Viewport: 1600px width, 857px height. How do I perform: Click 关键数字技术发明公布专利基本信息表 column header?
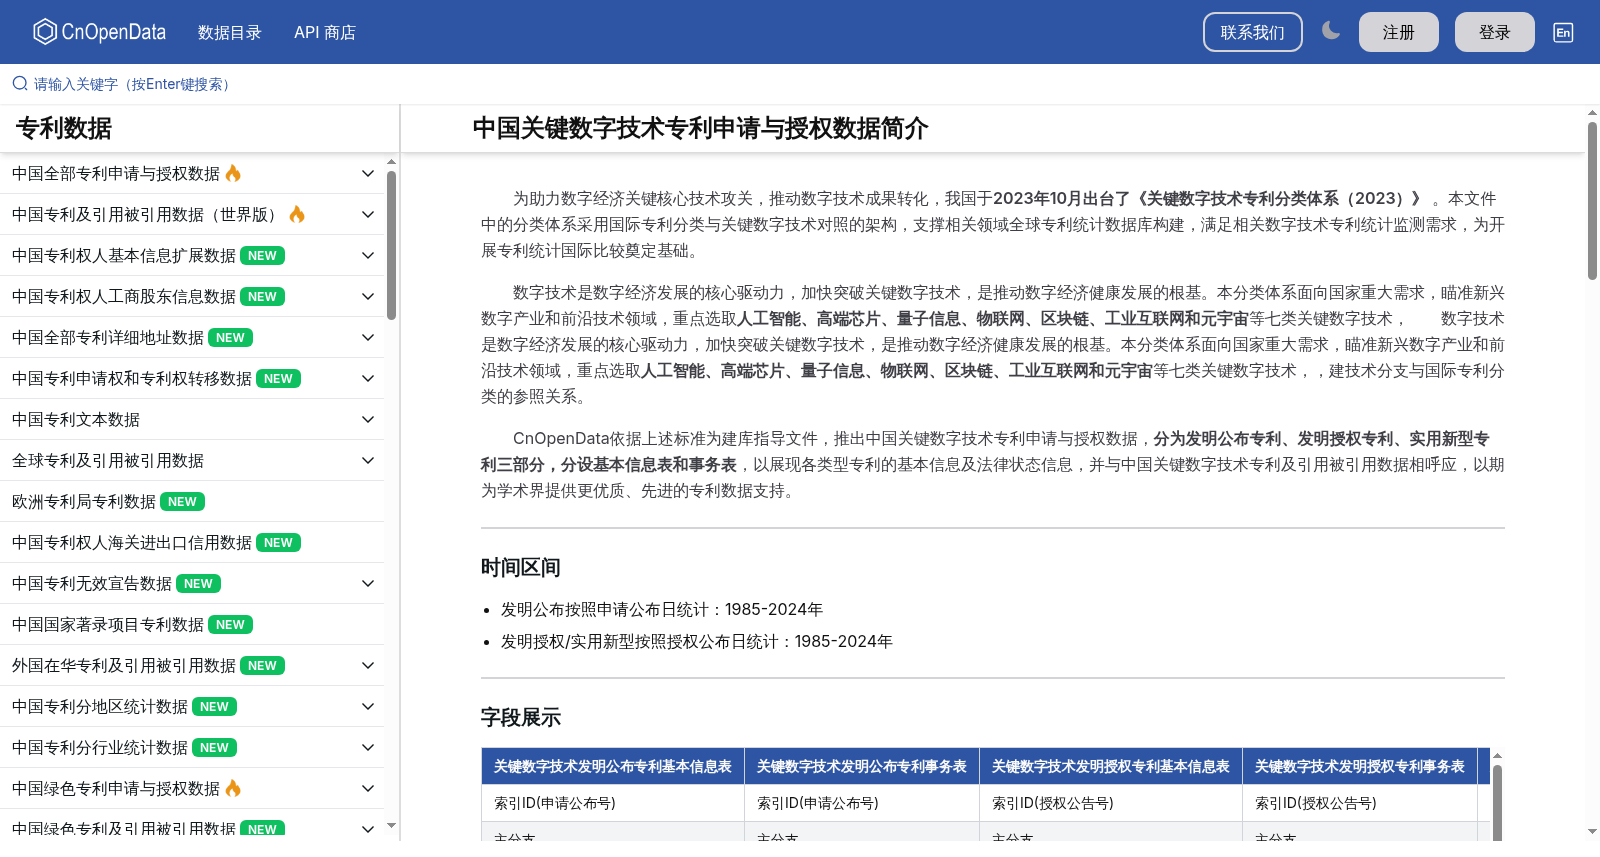tap(613, 766)
